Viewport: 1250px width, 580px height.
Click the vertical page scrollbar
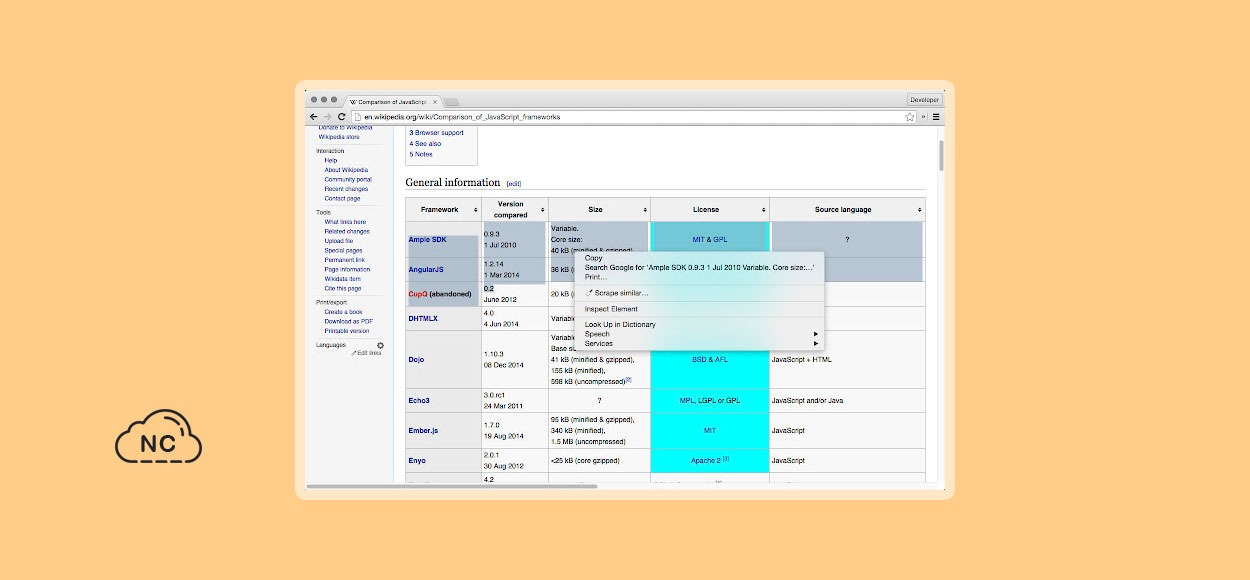pyautogui.click(x=941, y=156)
